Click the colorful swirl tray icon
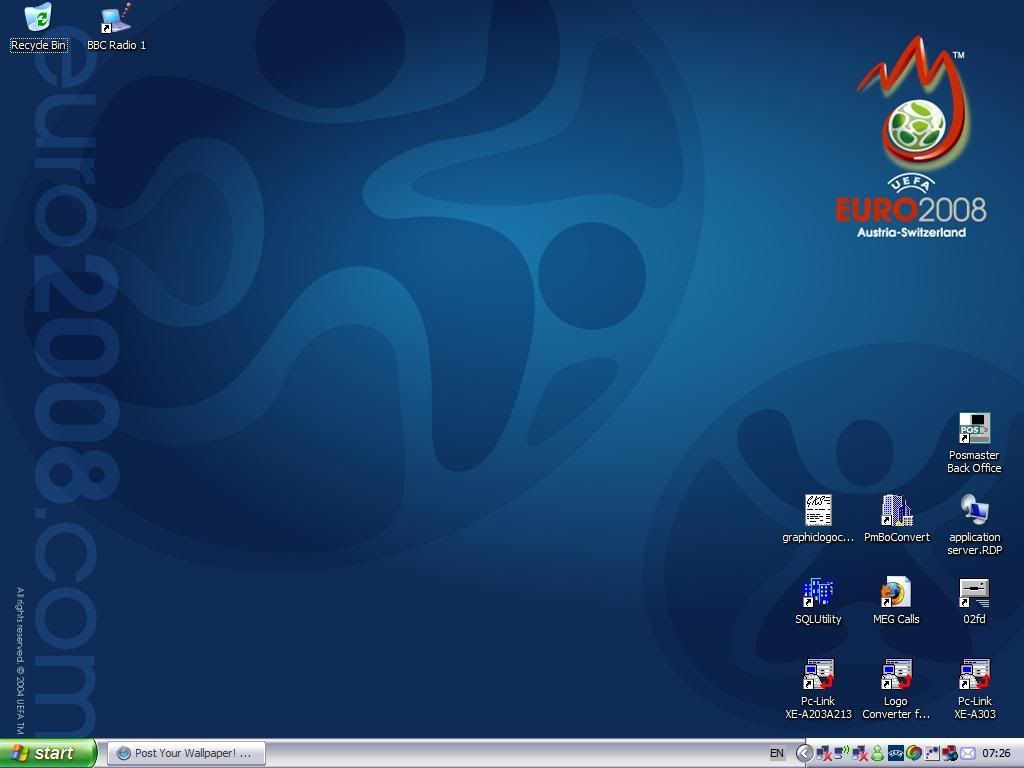 (x=914, y=753)
